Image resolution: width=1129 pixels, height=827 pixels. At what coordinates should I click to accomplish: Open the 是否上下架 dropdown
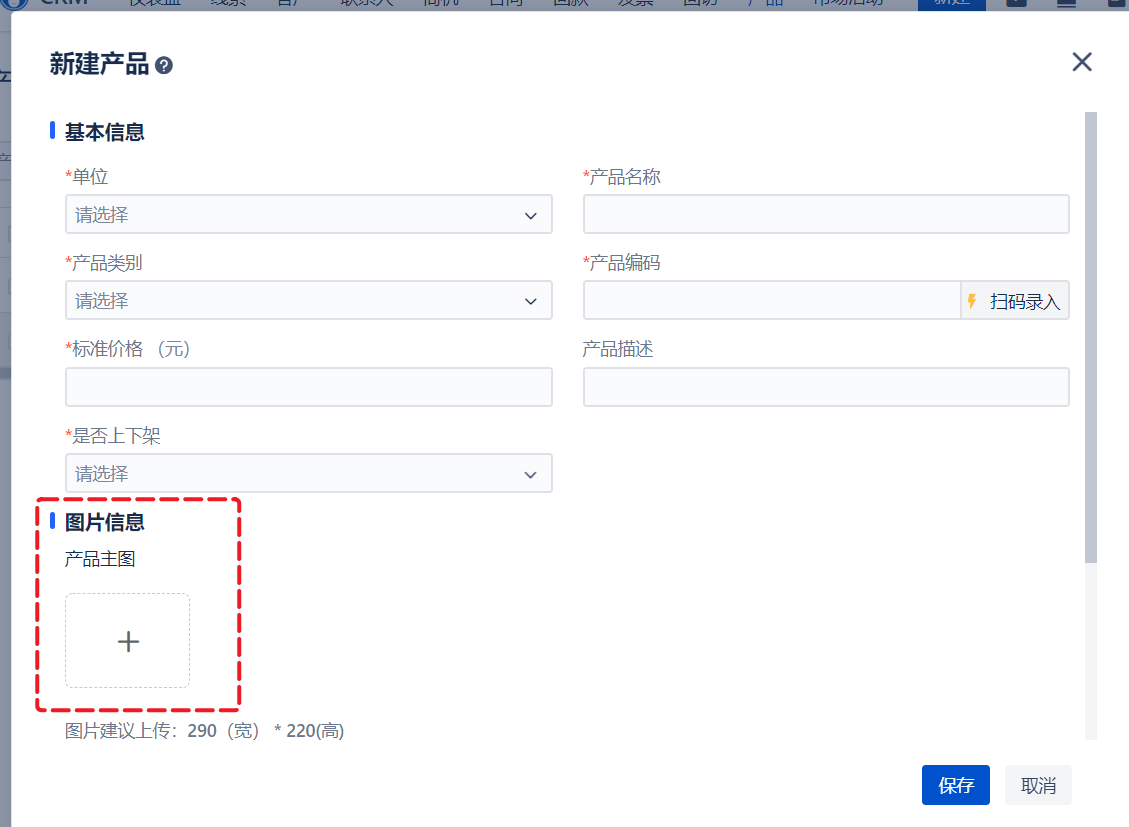(309, 474)
